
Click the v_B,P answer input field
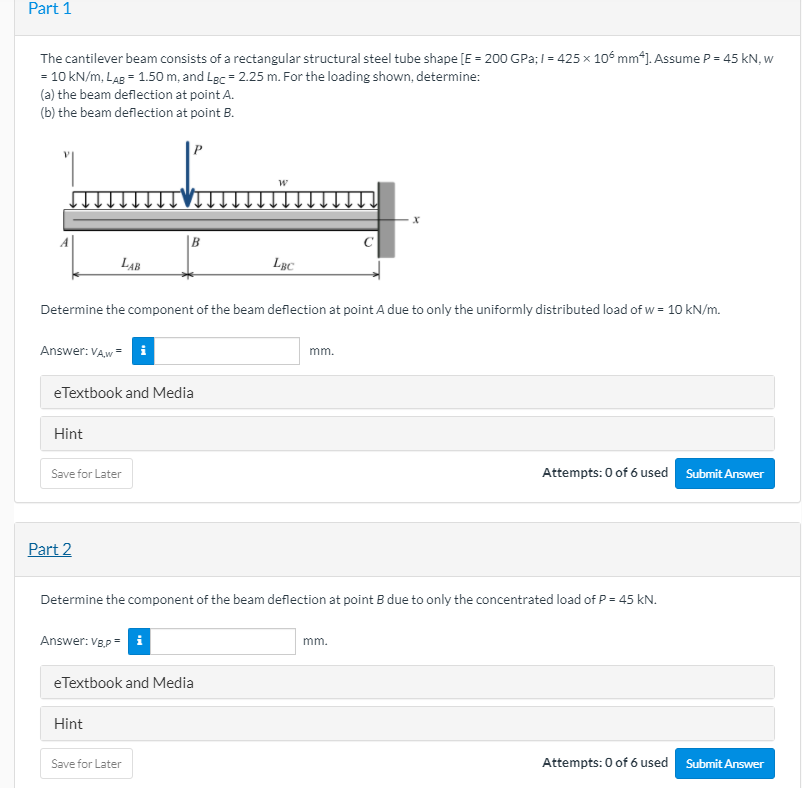point(225,641)
